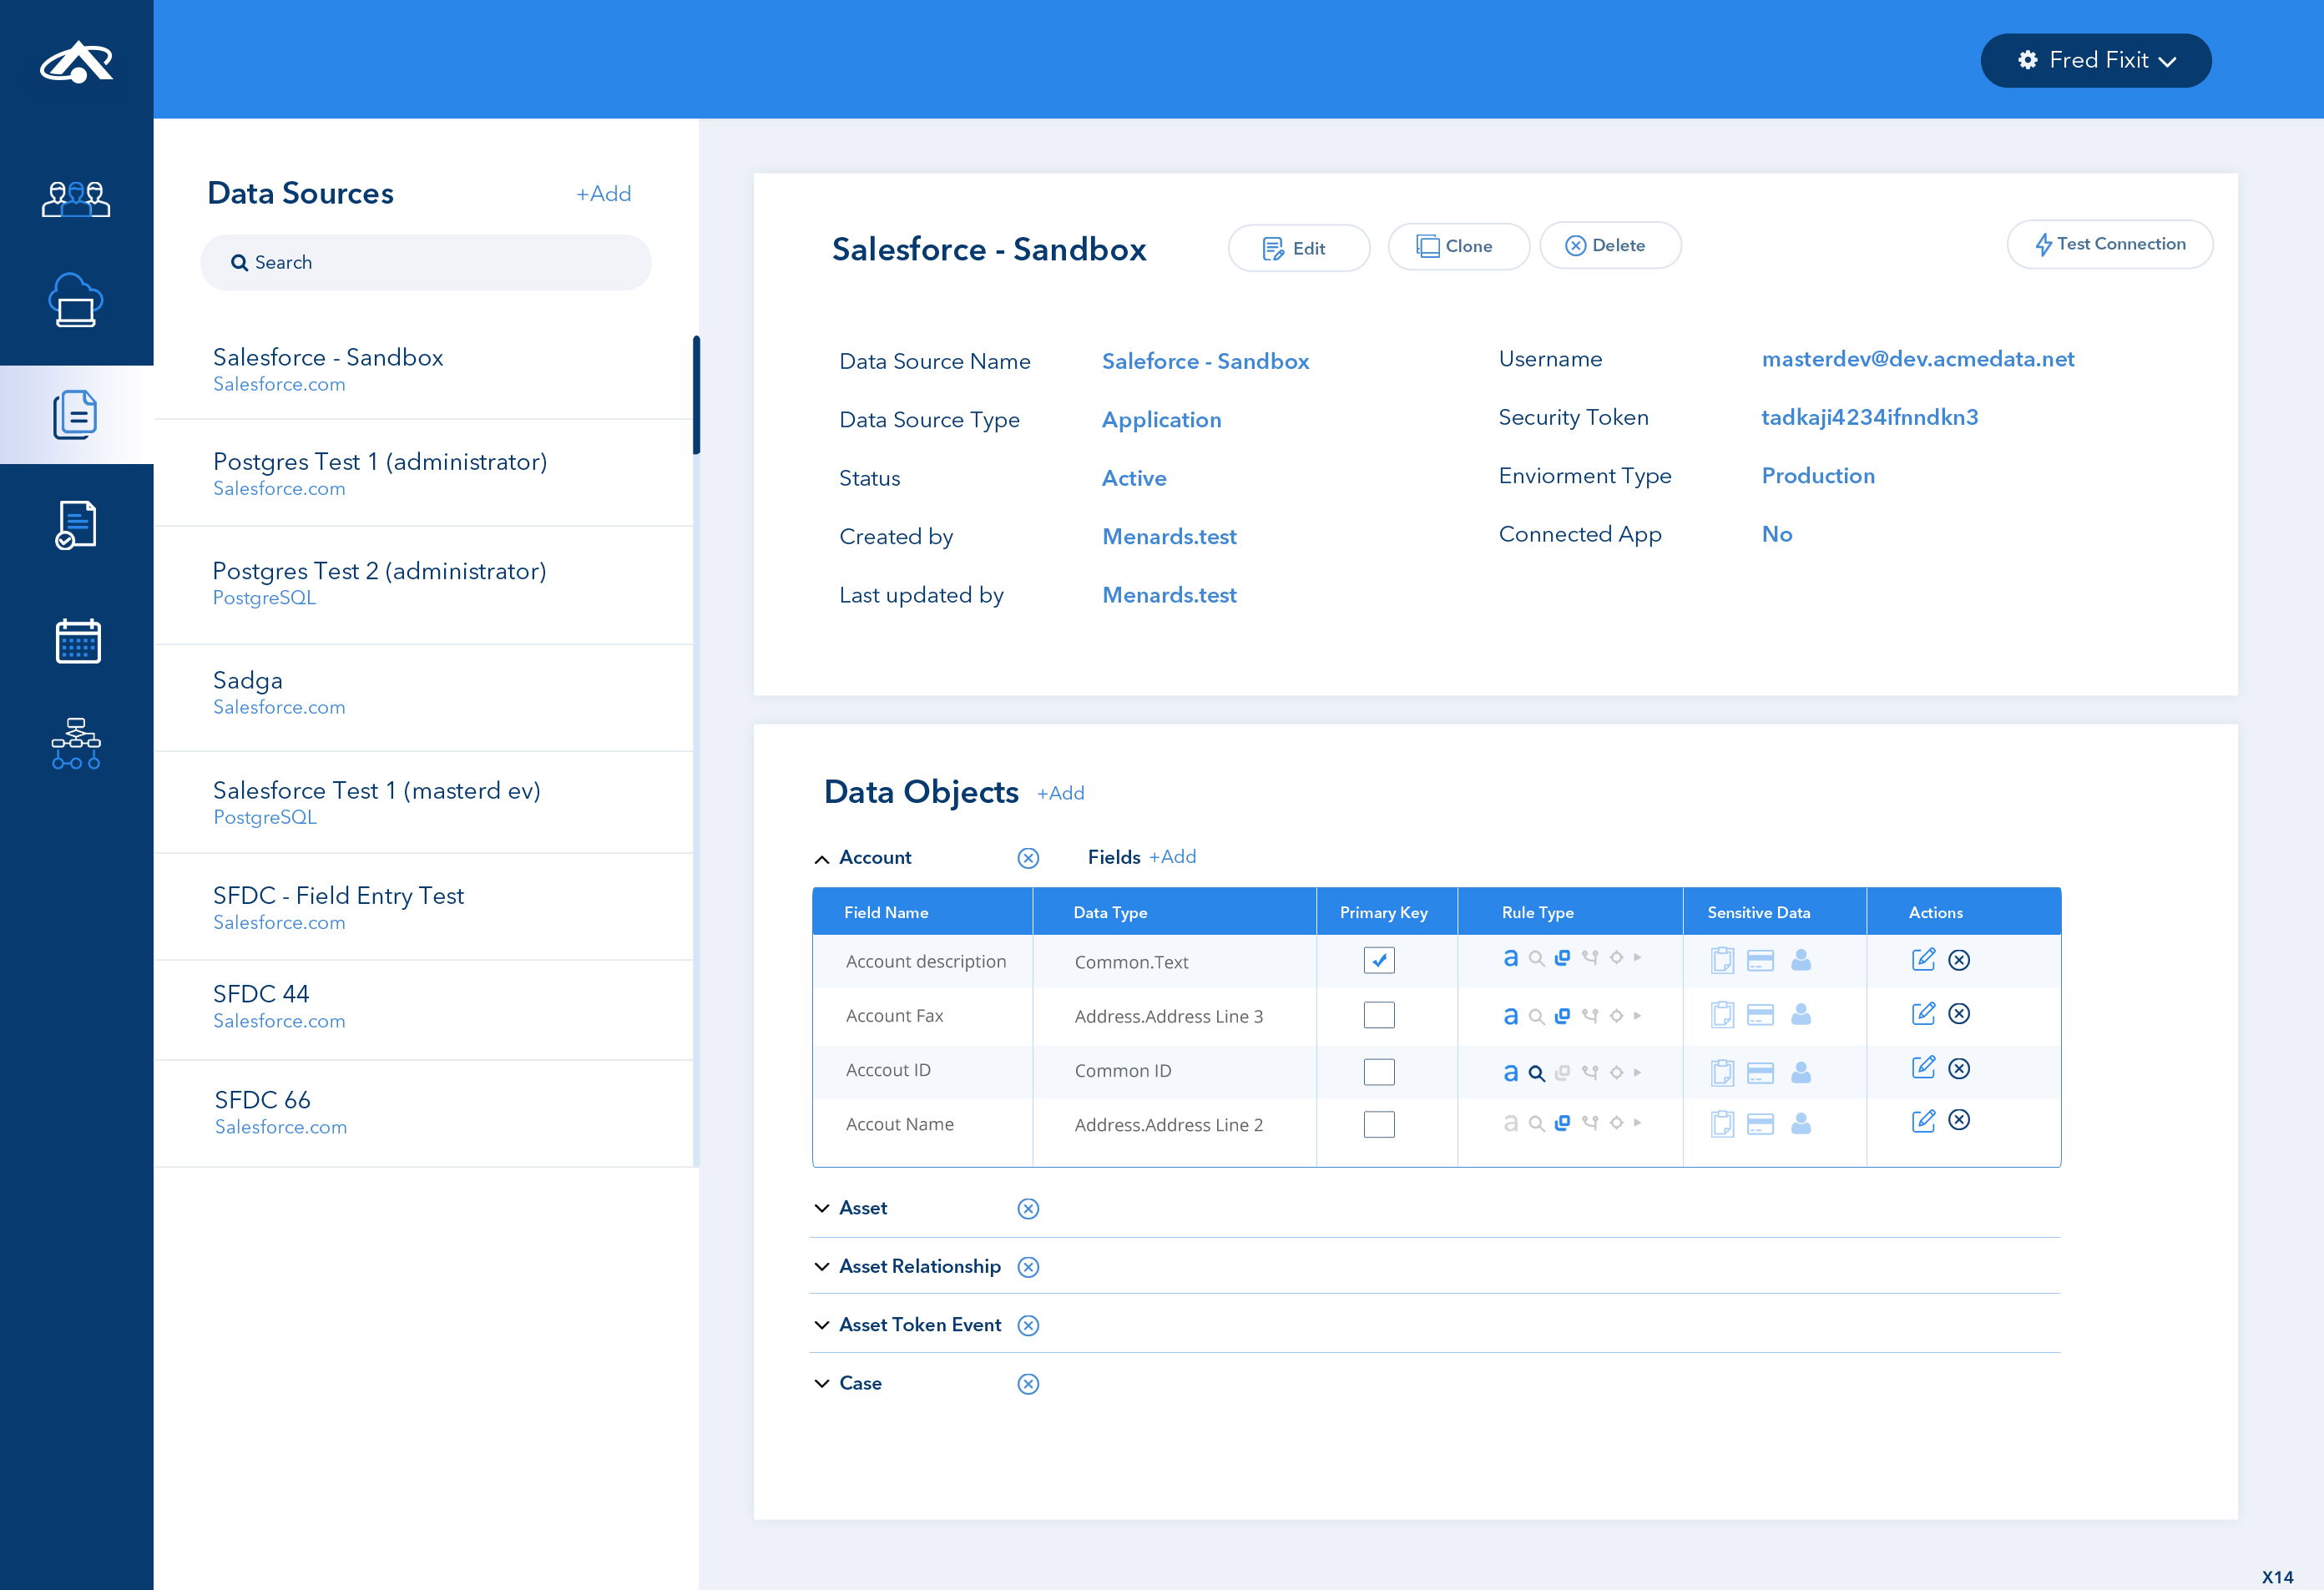Screen dimensions: 2324x1590
Task: Open the hierarchy diagram icon in sidebar
Action: click(x=76, y=743)
